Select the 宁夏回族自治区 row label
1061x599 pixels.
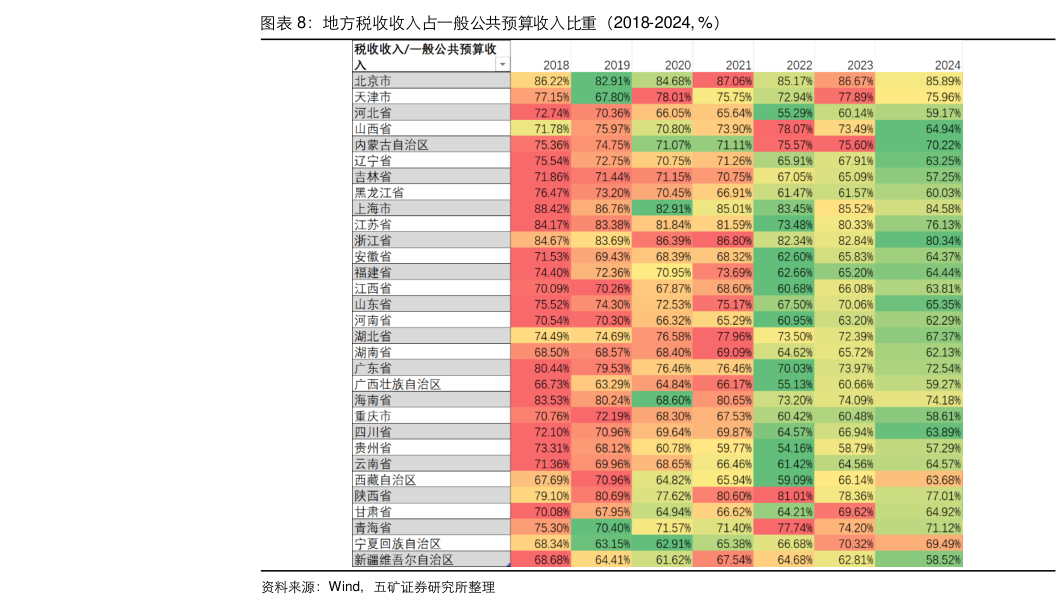click(x=432, y=543)
